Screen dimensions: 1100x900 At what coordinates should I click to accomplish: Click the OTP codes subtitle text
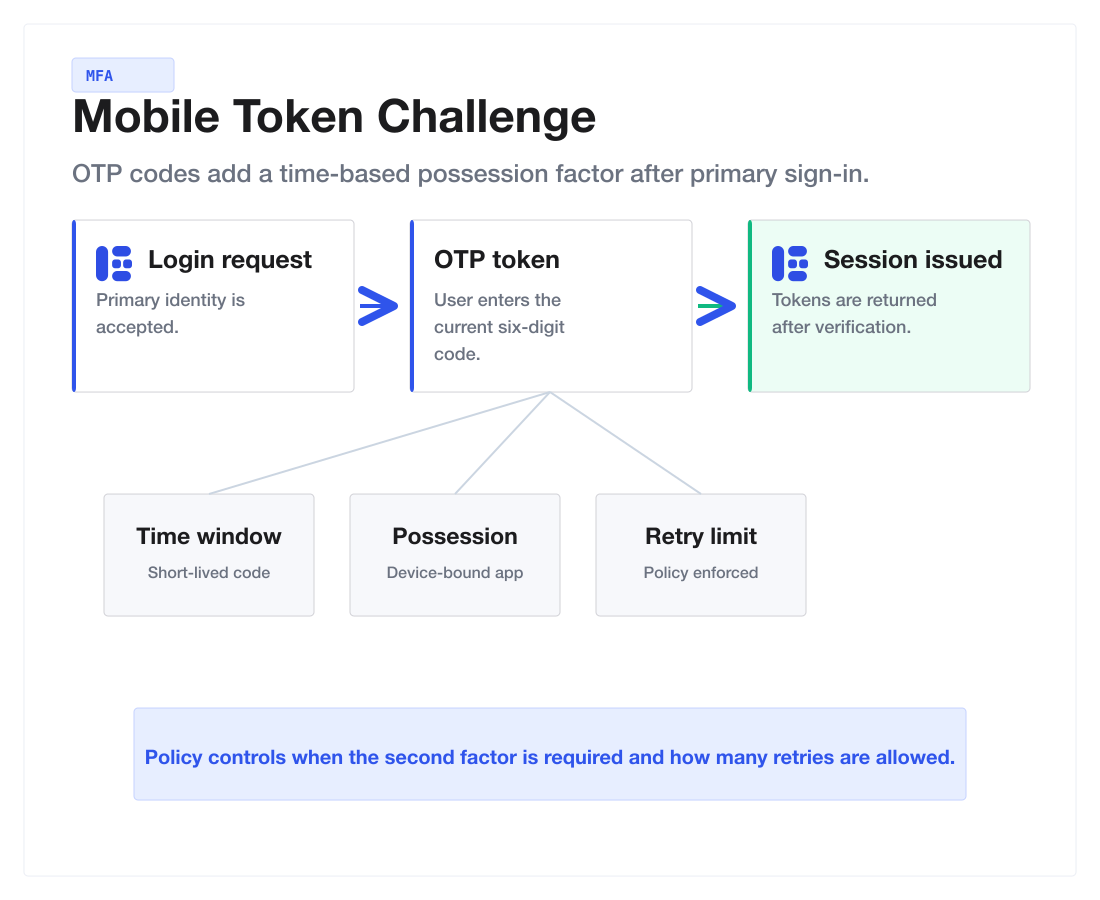click(471, 174)
